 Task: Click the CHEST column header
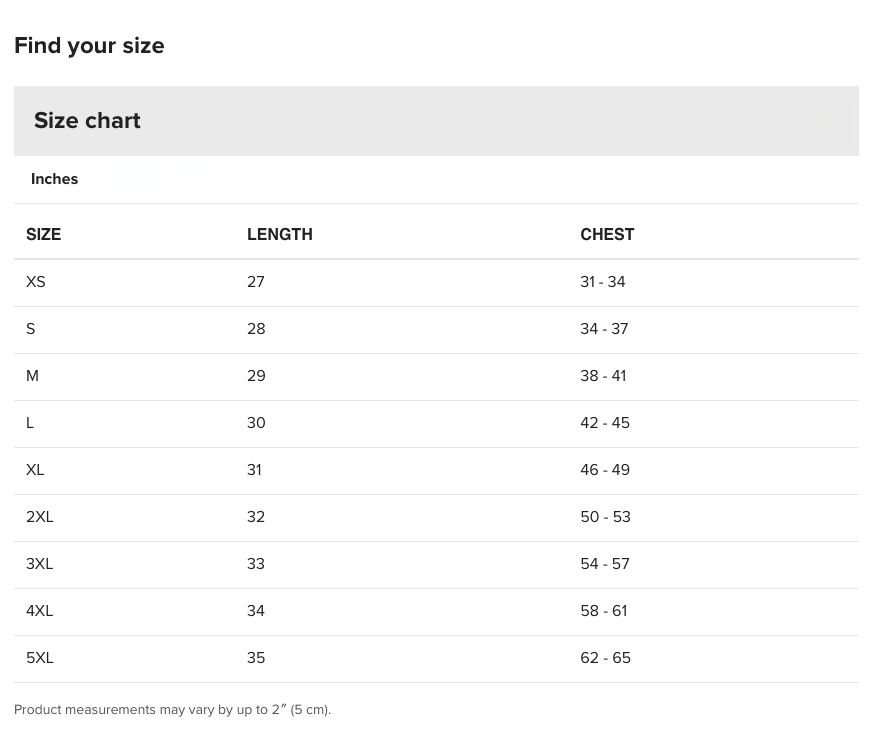607,234
